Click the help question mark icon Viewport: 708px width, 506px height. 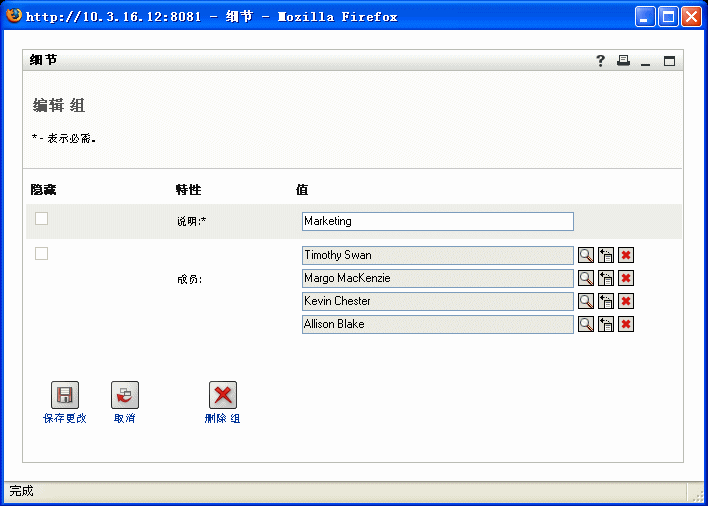pyautogui.click(x=600, y=60)
